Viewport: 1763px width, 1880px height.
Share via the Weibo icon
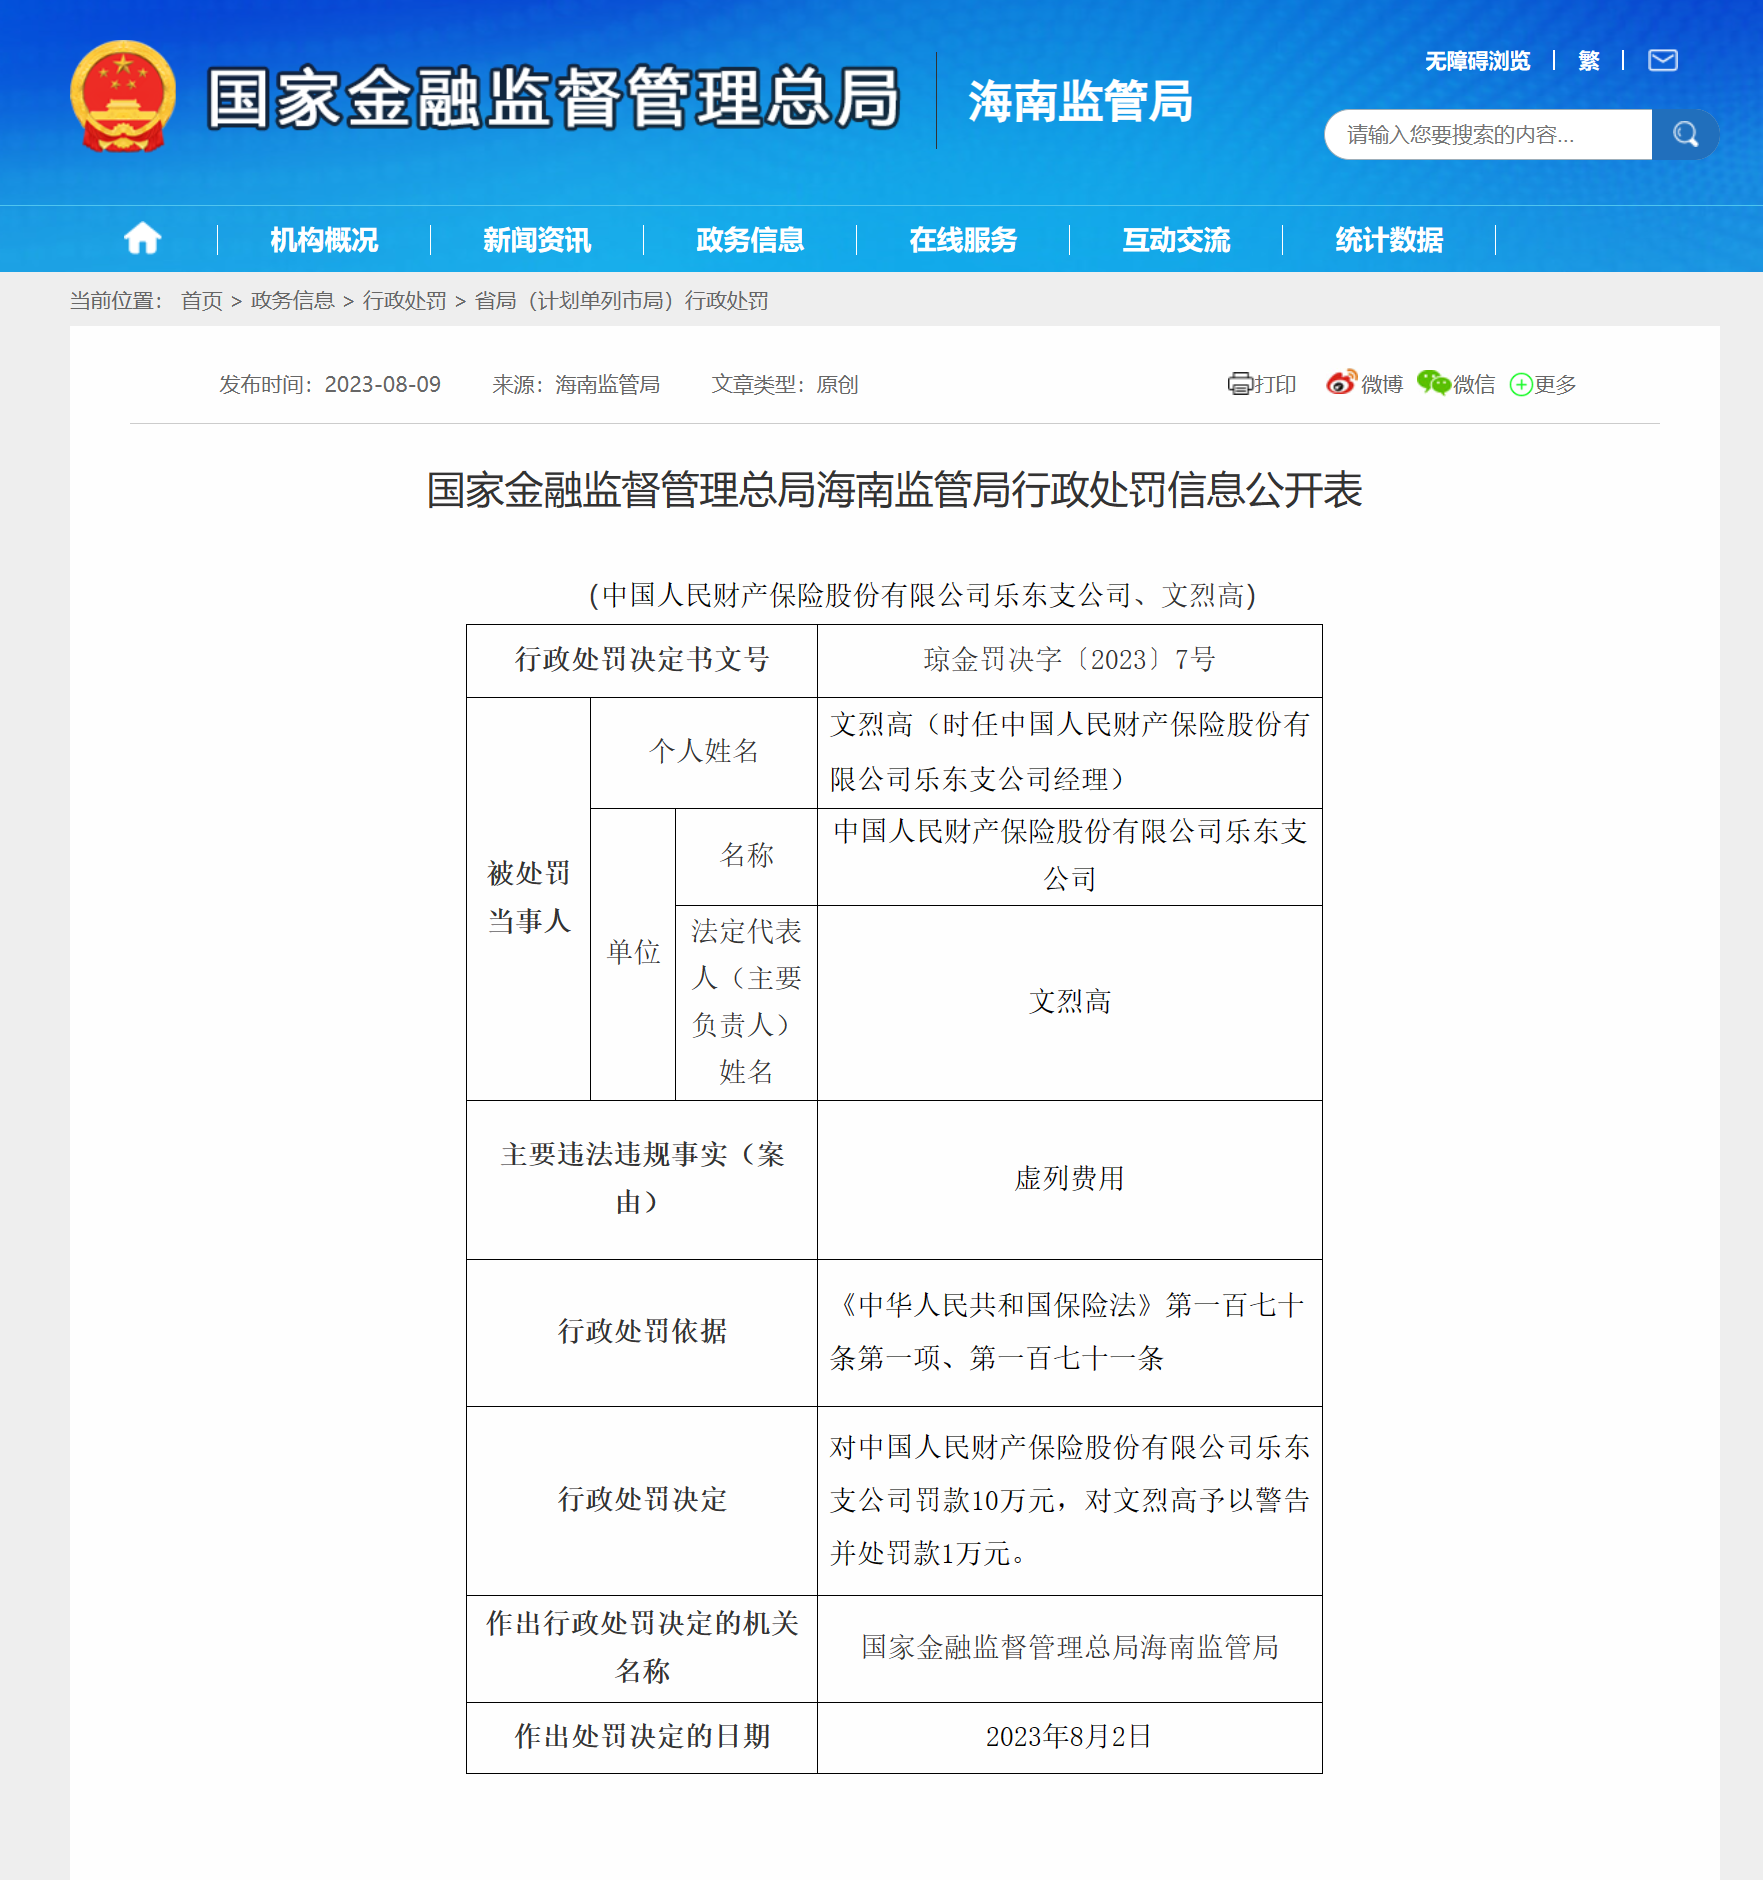click(1341, 383)
